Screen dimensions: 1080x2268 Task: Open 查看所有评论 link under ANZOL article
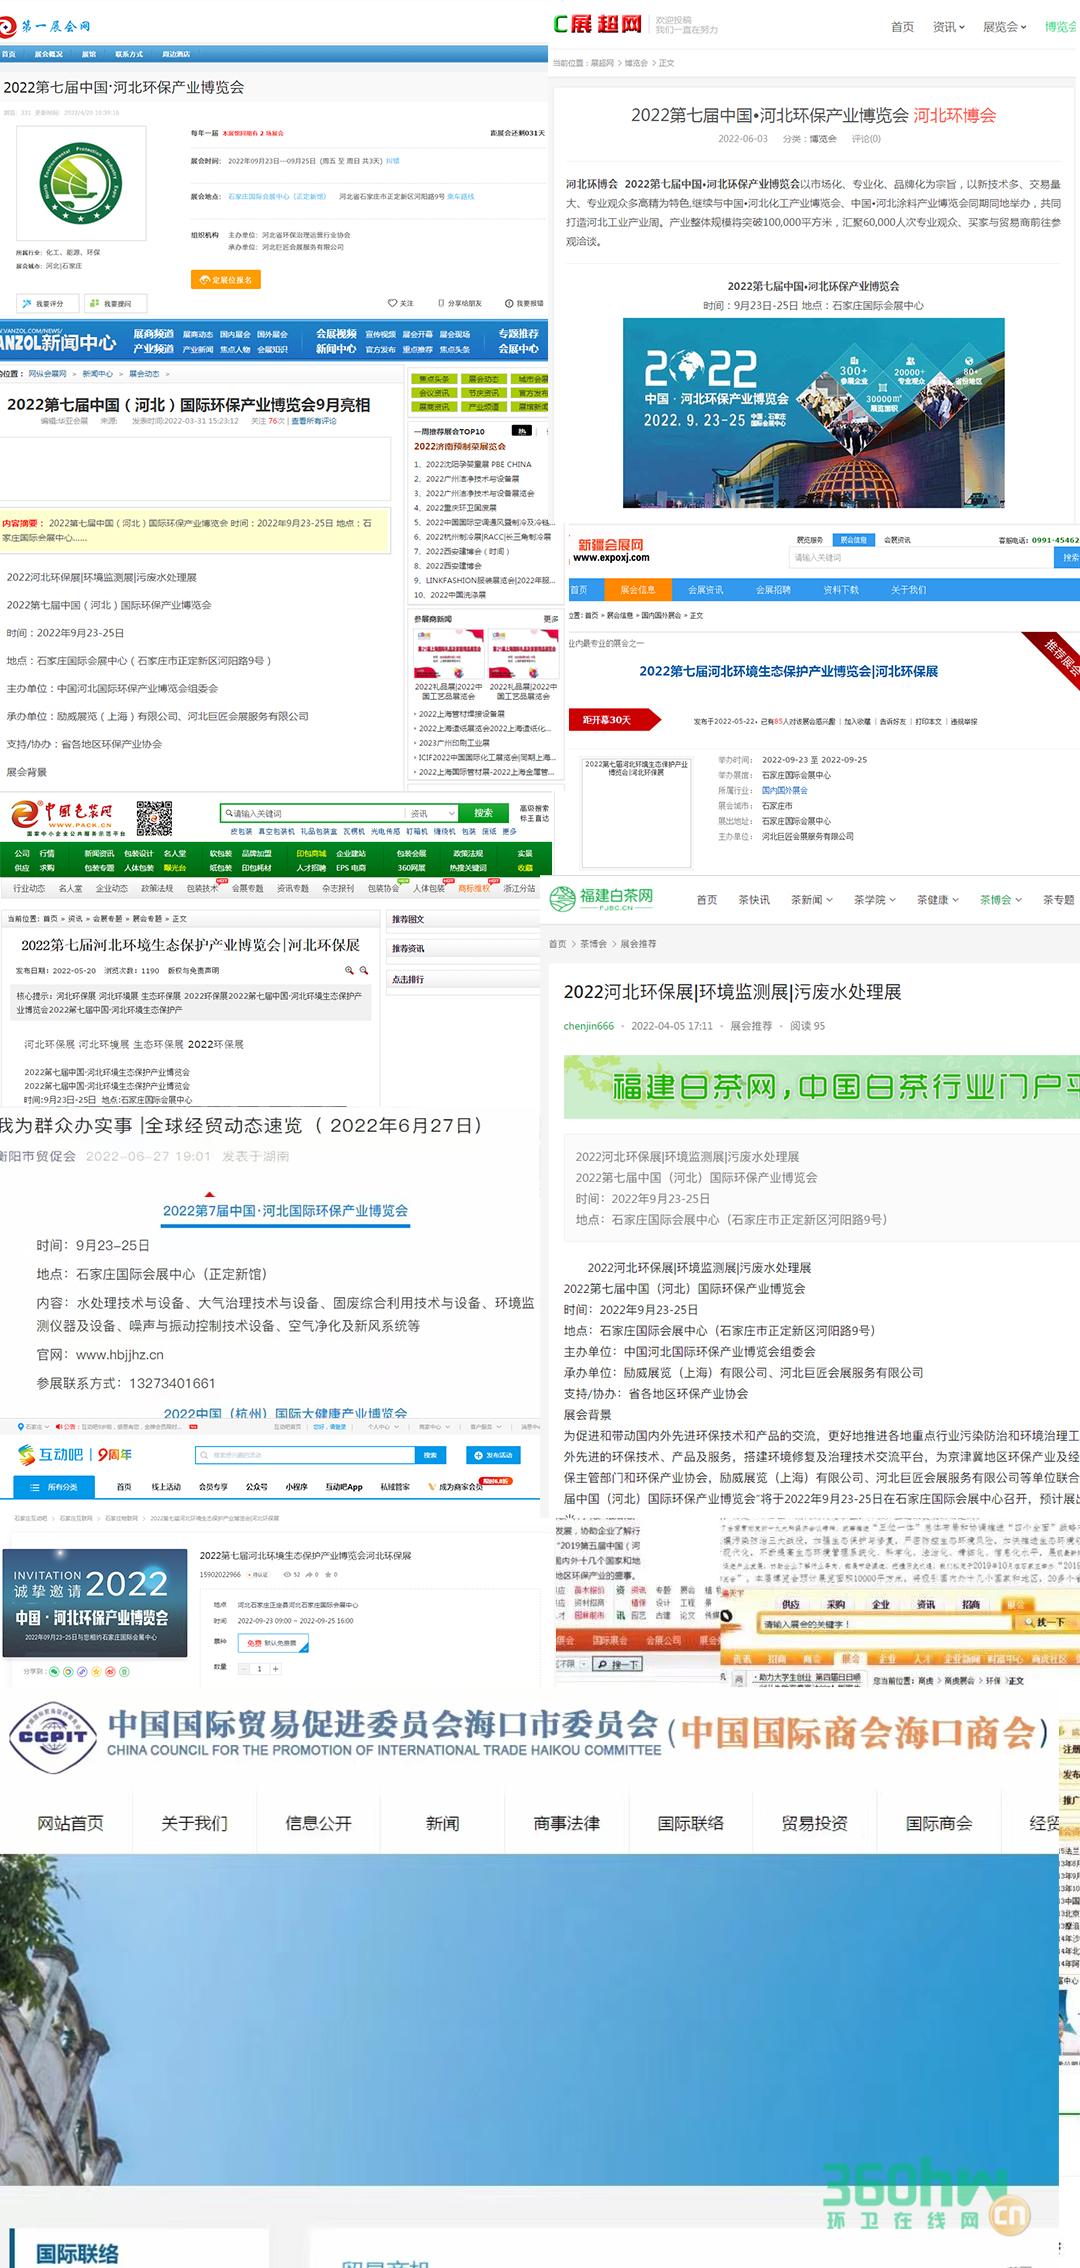pyautogui.click(x=313, y=421)
